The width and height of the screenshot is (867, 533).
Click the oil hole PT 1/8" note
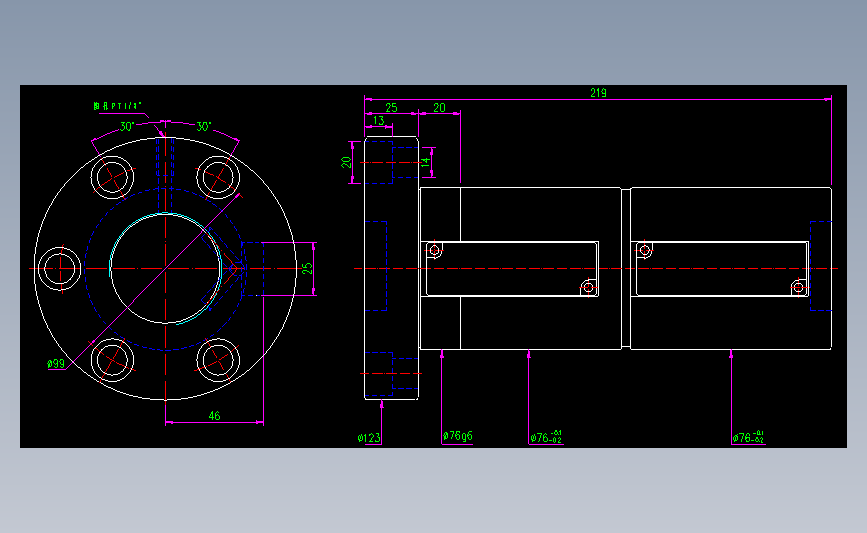click(x=118, y=106)
